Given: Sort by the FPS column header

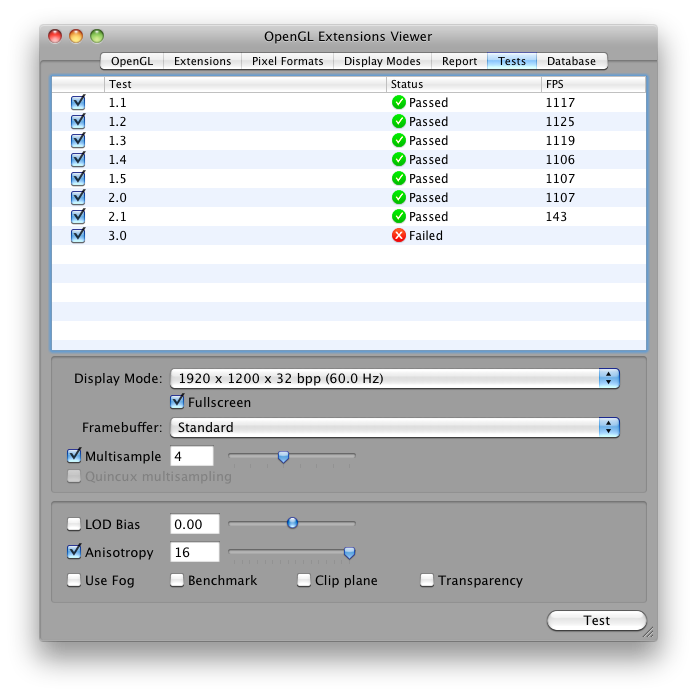Looking at the screenshot, I should click(x=593, y=84).
